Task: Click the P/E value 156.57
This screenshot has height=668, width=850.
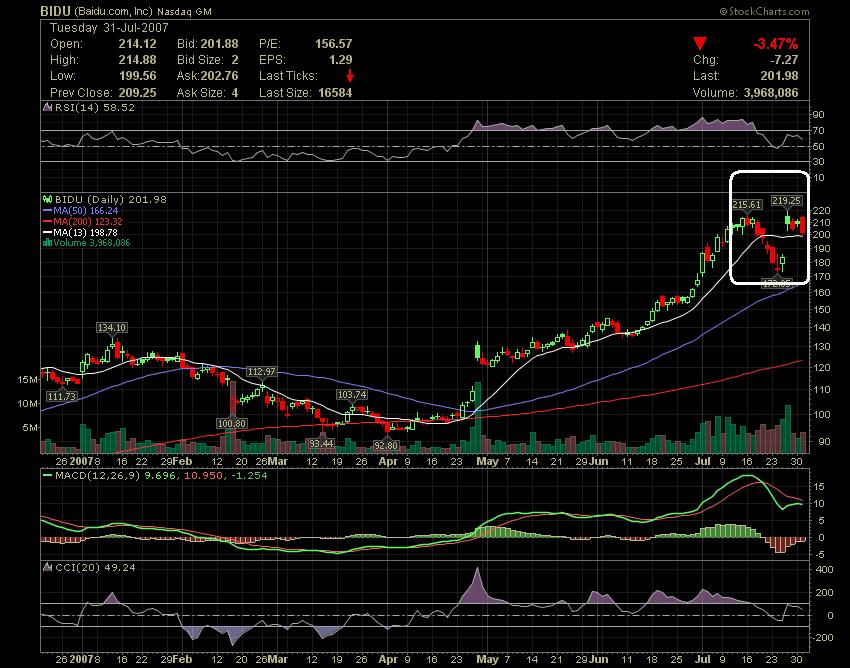Action: (333, 44)
